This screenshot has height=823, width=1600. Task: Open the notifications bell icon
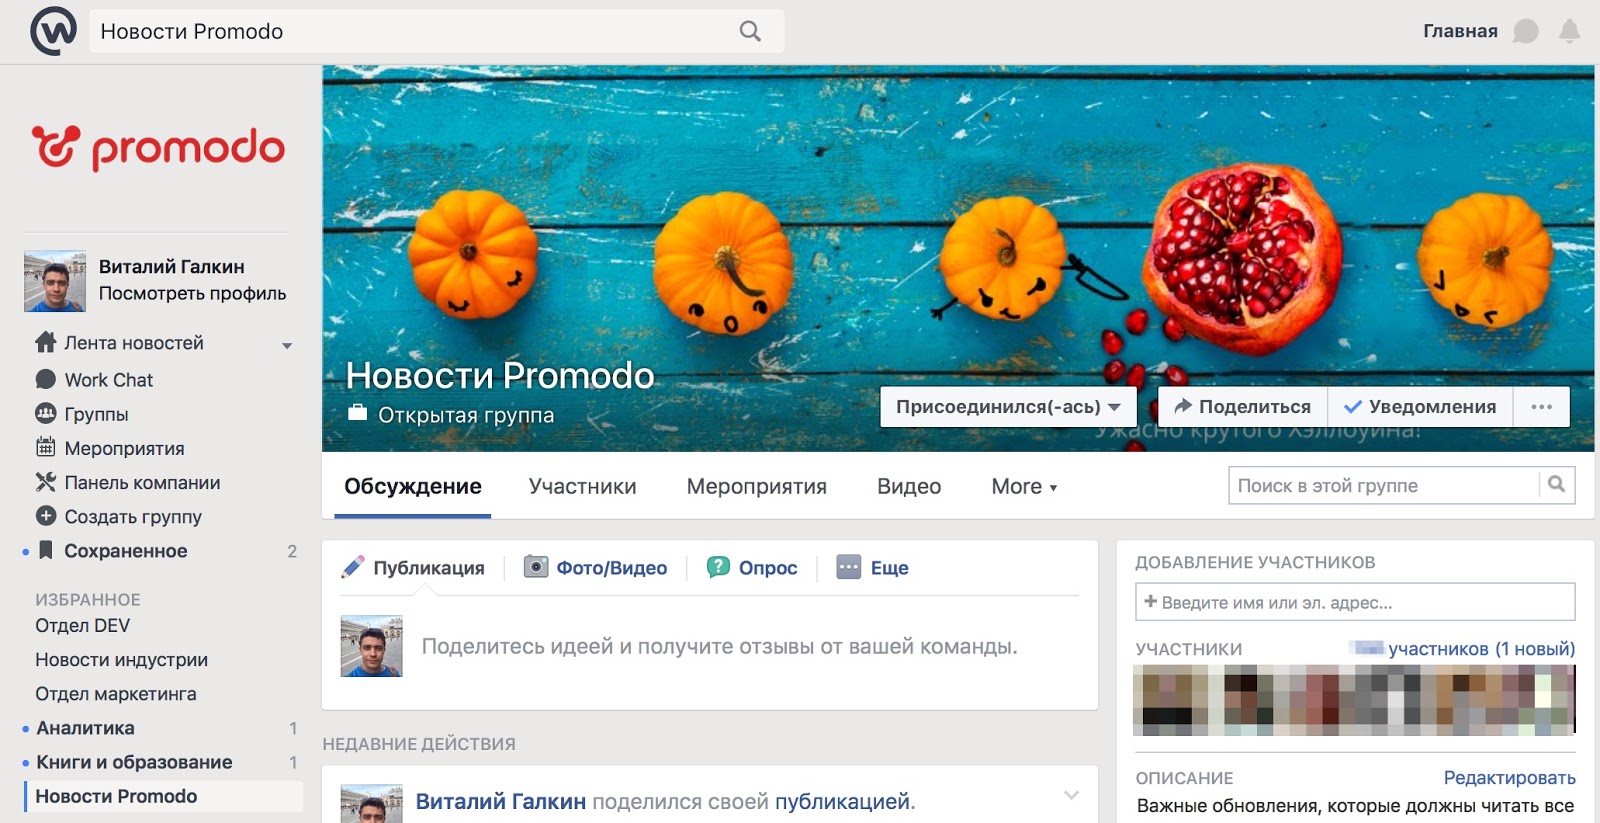pyautogui.click(x=1570, y=31)
